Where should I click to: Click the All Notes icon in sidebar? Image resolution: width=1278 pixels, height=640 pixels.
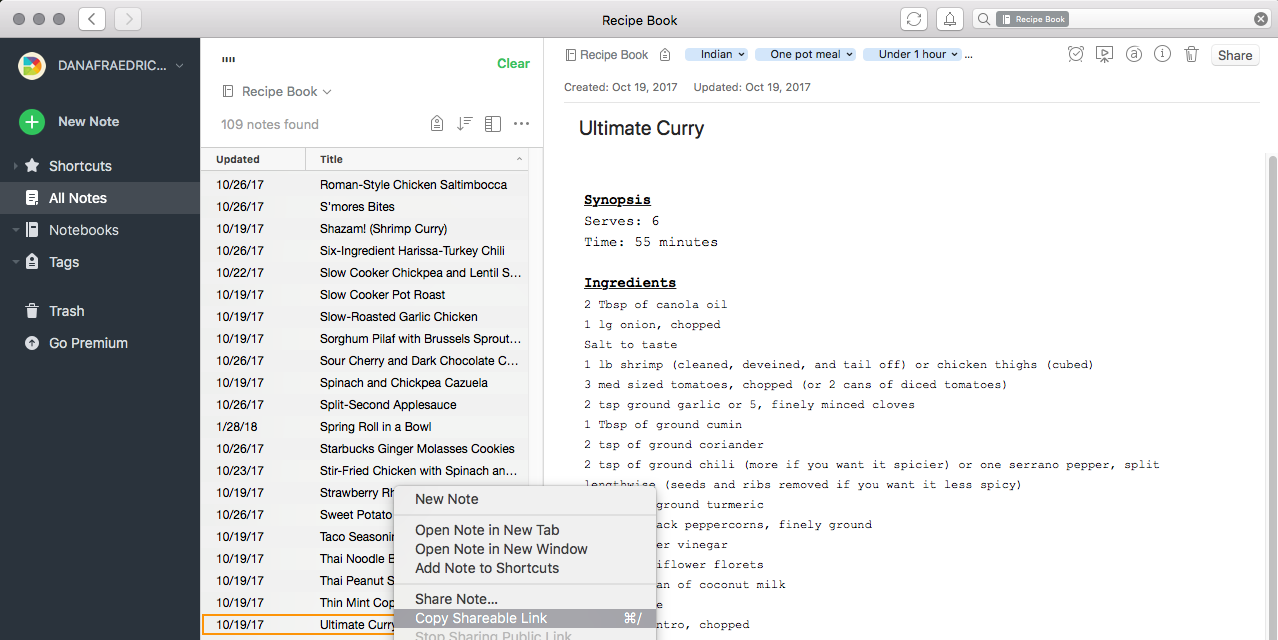point(32,198)
